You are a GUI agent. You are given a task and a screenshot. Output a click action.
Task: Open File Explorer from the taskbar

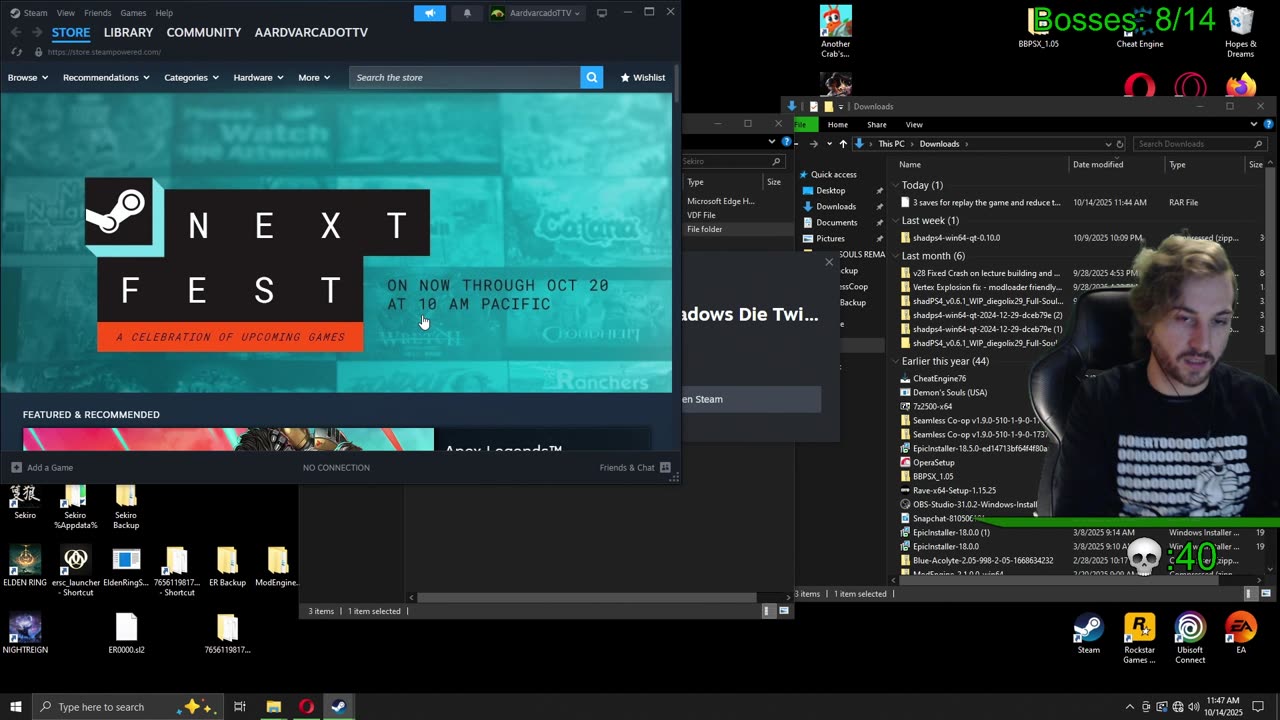(x=273, y=707)
